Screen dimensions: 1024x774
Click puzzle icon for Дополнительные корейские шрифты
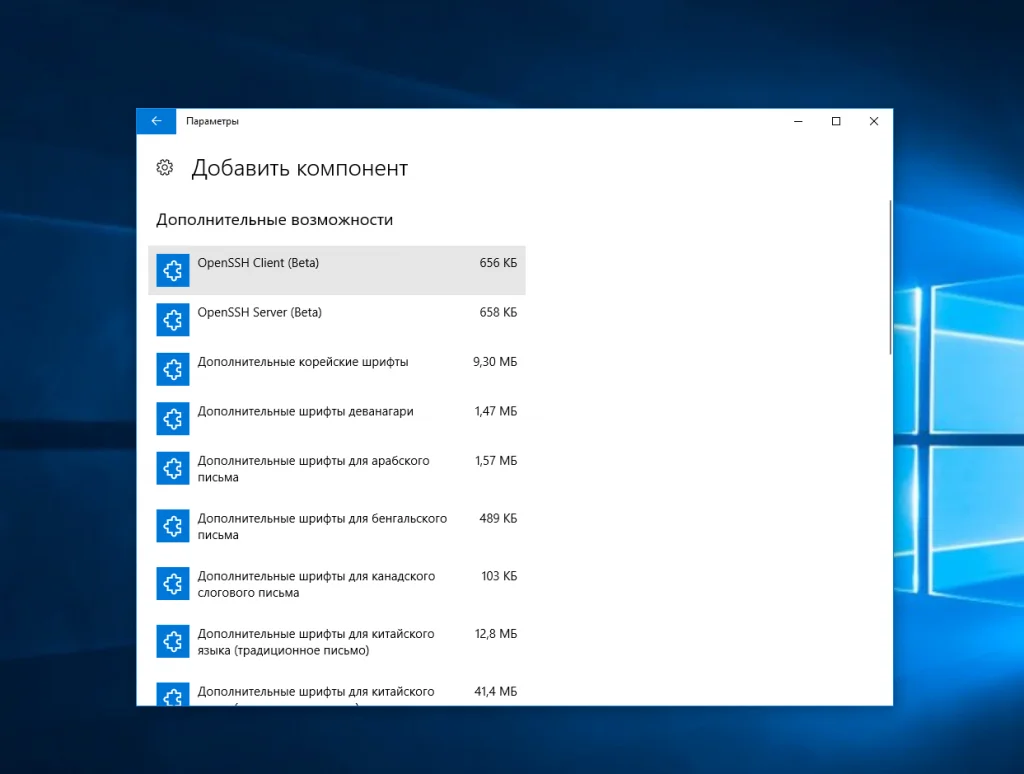tap(172, 370)
